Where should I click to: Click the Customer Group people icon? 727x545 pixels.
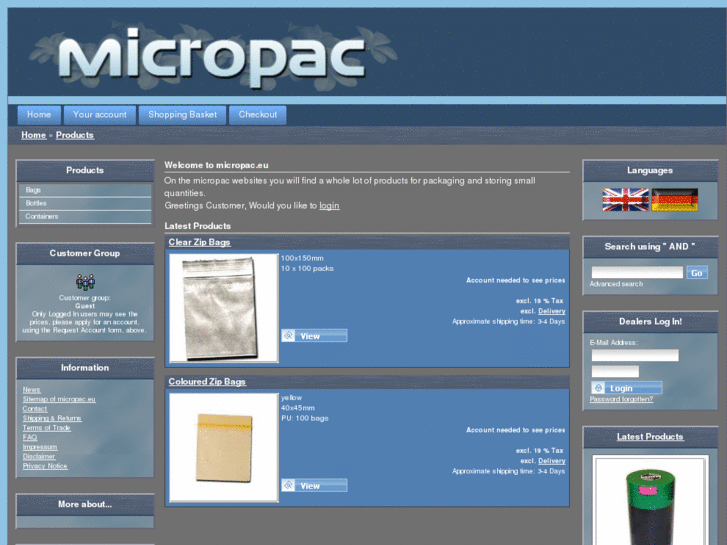(85, 282)
